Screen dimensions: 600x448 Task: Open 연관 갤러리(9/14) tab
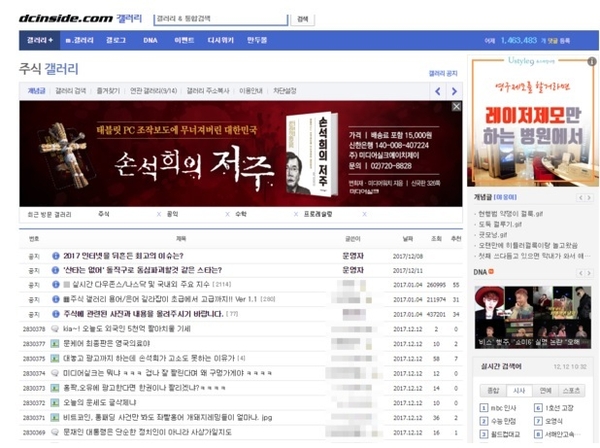[x=153, y=91]
